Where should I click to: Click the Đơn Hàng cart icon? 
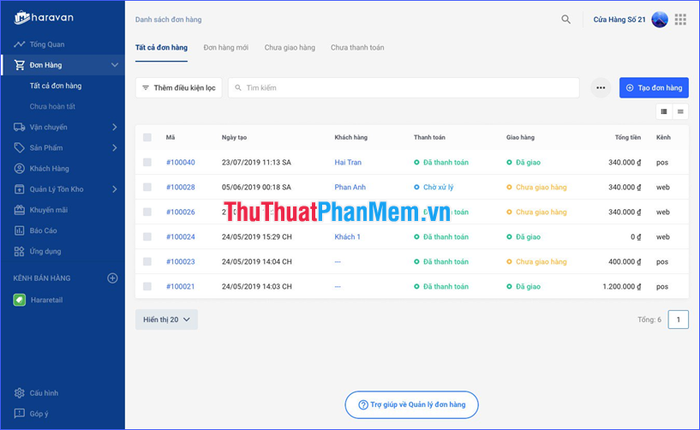[19, 65]
